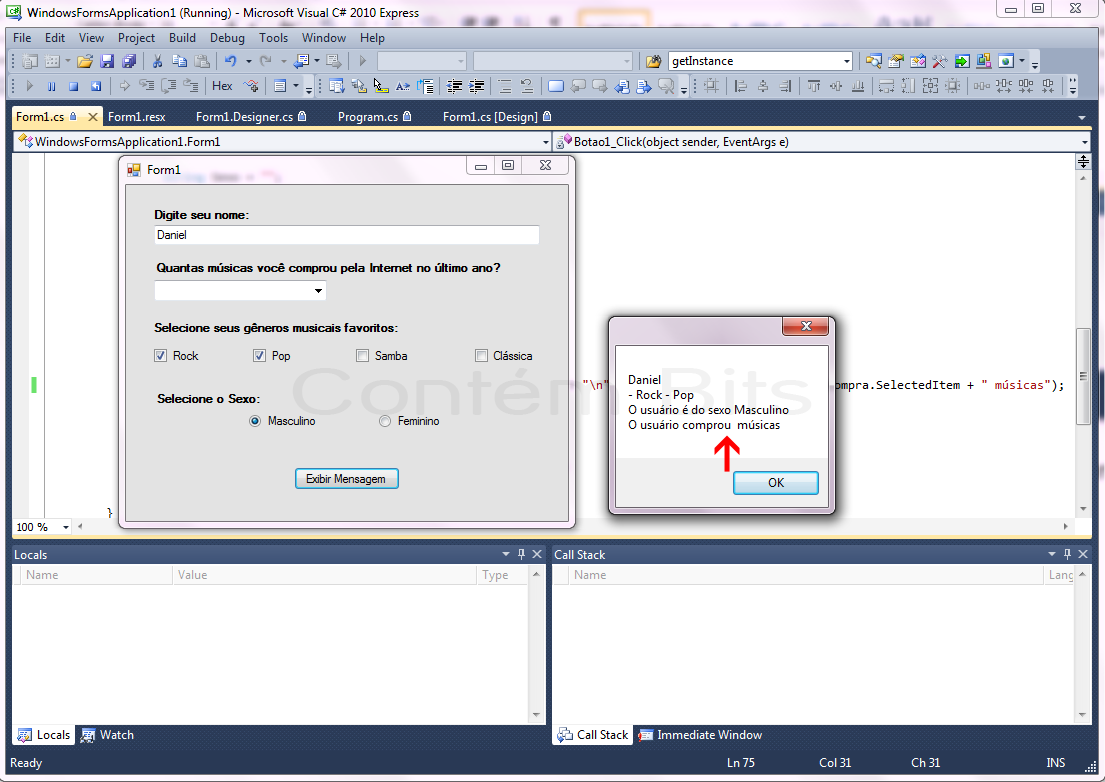Open the Toolbox hammer-and-wrench icon
The width and height of the screenshot is (1105, 782).
click(939, 61)
